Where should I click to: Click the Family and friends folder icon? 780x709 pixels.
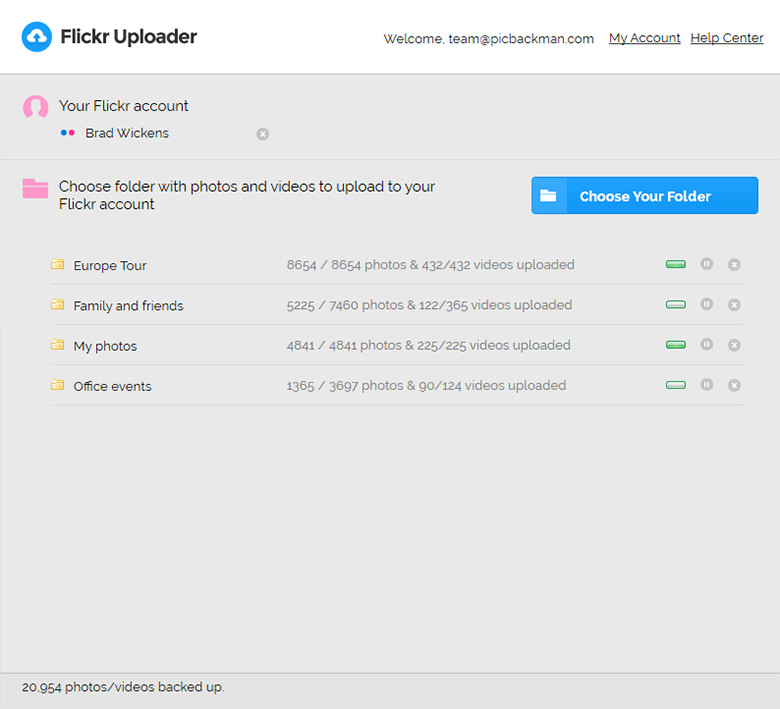pos(58,304)
